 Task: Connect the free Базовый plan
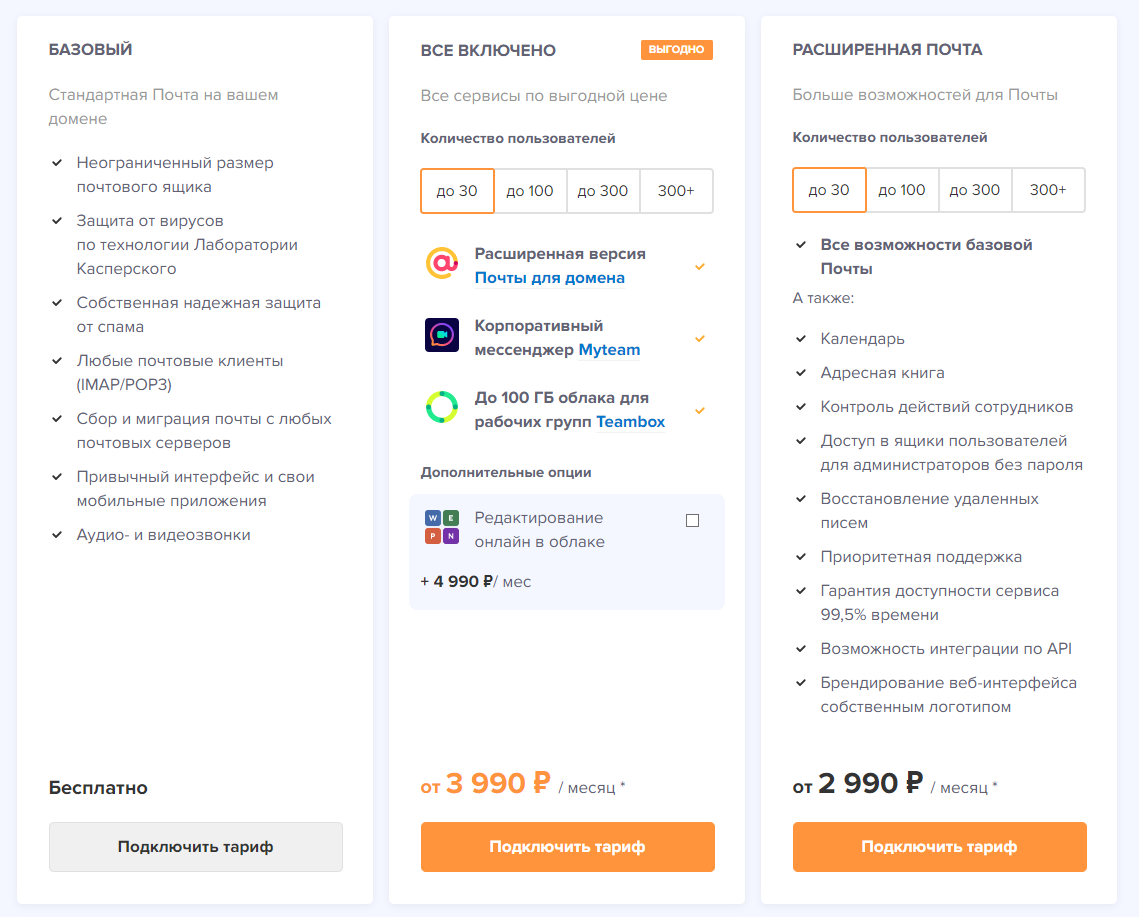196,847
